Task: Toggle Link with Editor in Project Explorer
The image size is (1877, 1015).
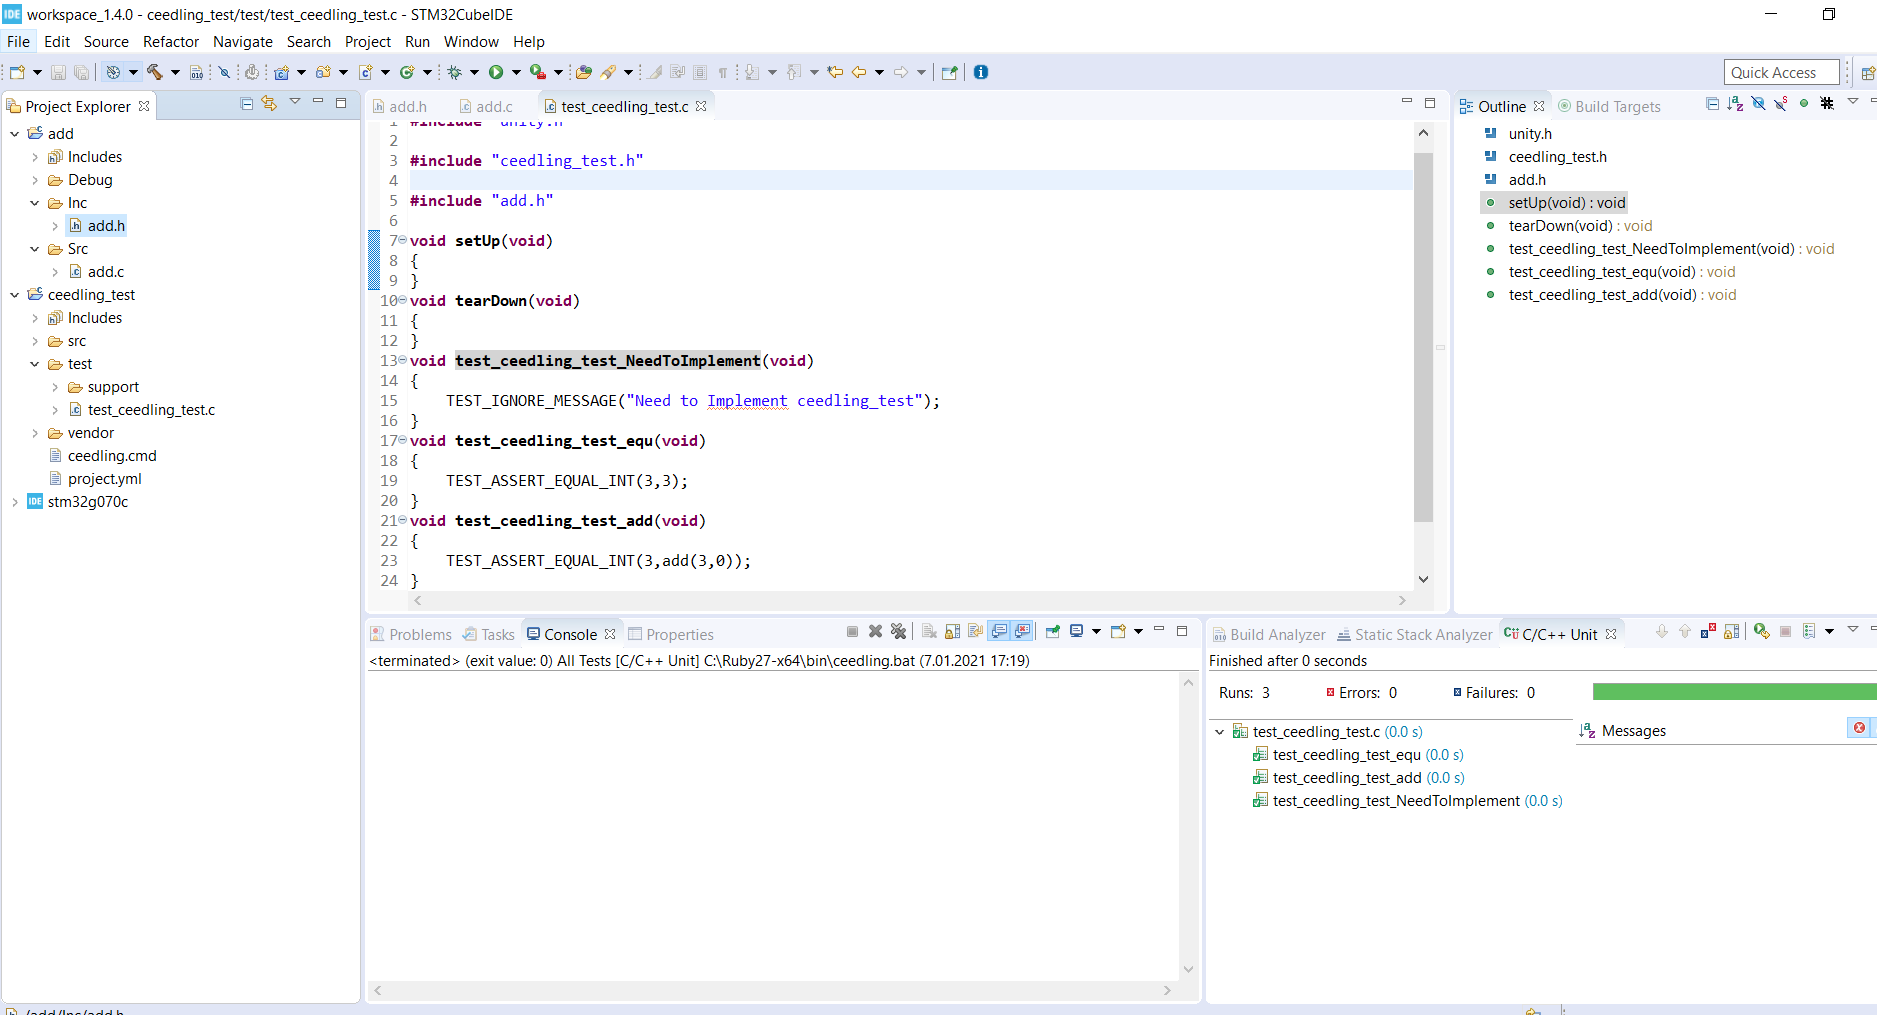Action: 269,104
